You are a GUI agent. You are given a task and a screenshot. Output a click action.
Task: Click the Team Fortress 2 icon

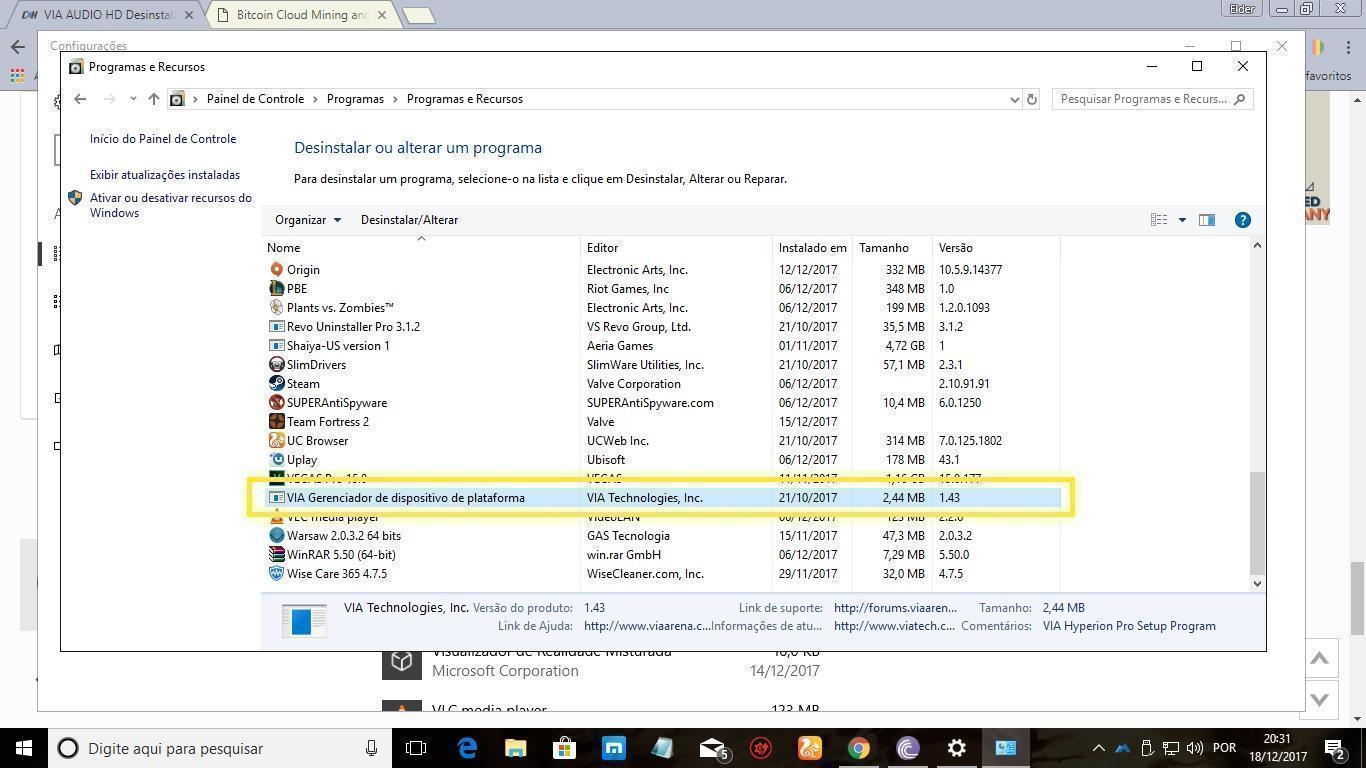277,421
